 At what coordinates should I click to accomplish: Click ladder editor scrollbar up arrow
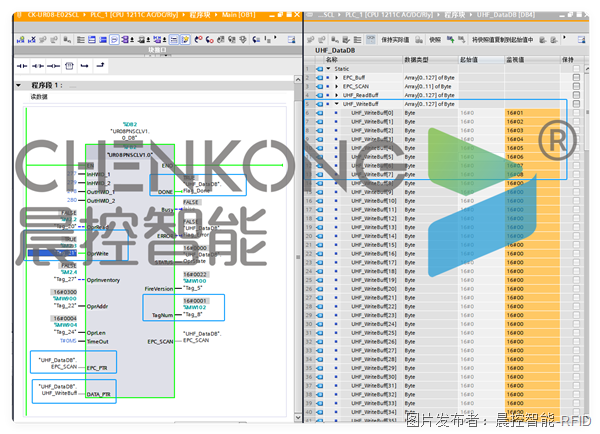(298, 79)
